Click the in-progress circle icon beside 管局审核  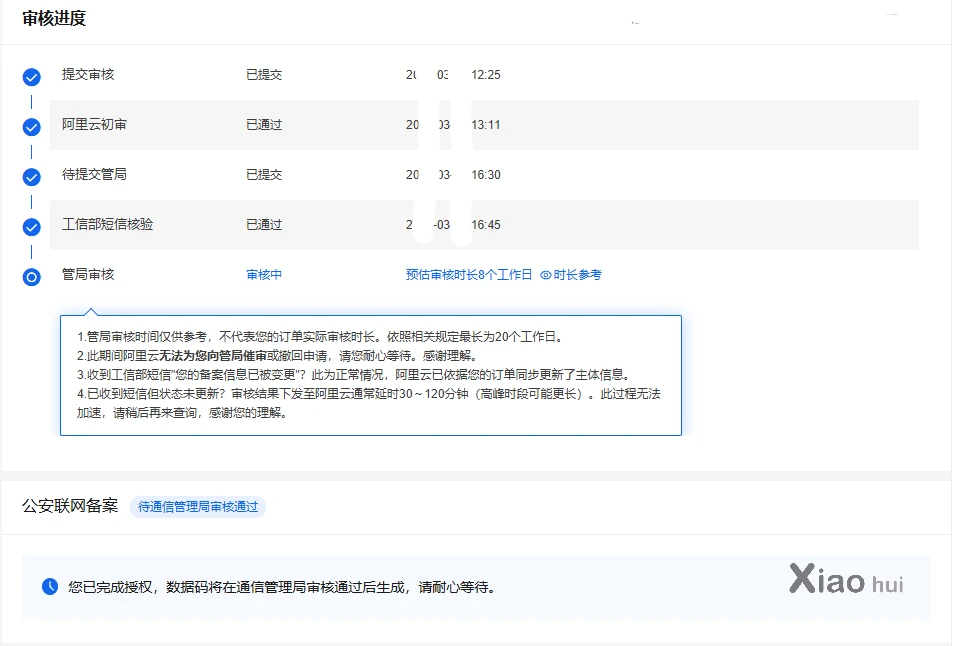click(31, 277)
